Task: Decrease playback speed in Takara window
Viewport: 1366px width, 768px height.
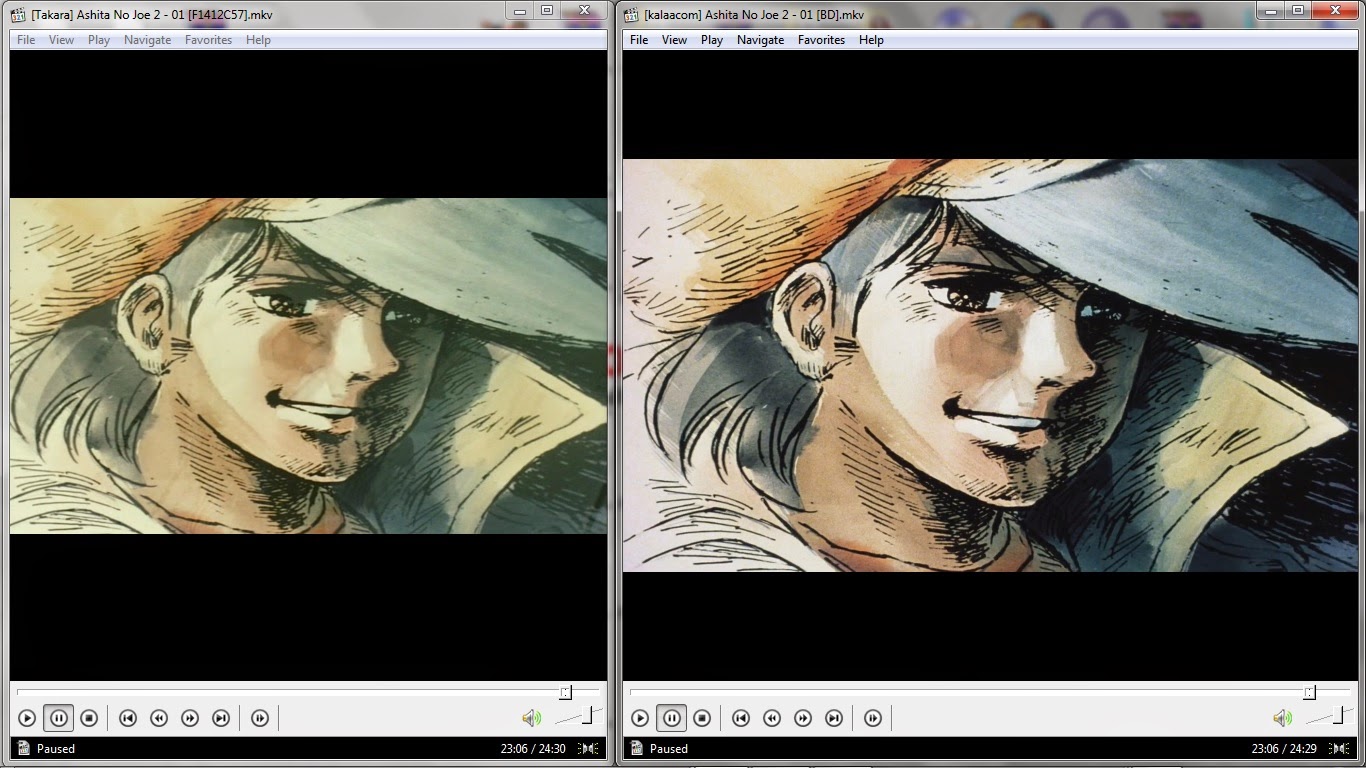Action: pyautogui.click(x=158, y=718)
